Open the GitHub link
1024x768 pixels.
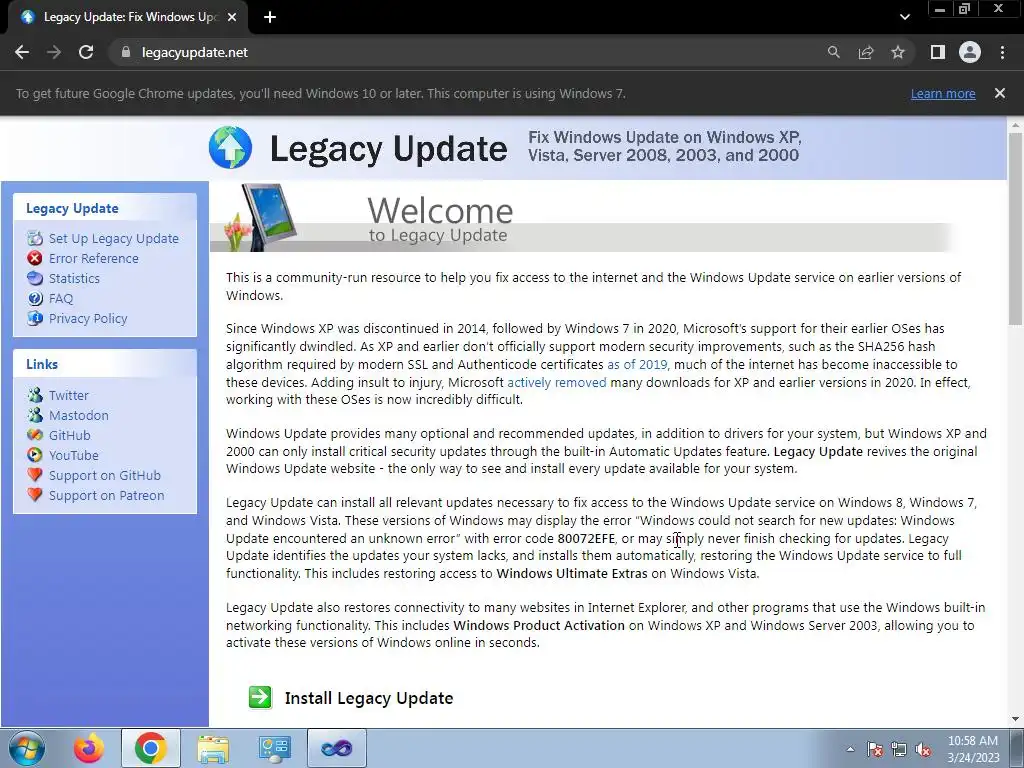click(70, 436)
